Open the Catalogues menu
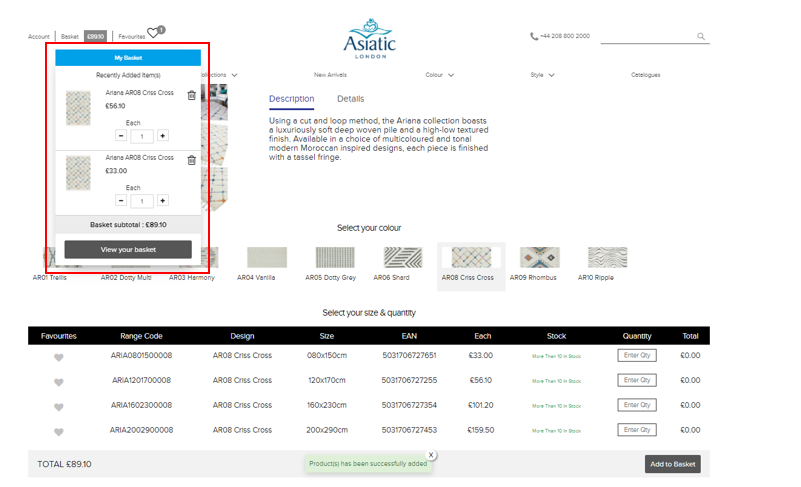Screen dimensions: 801x487 645,75
